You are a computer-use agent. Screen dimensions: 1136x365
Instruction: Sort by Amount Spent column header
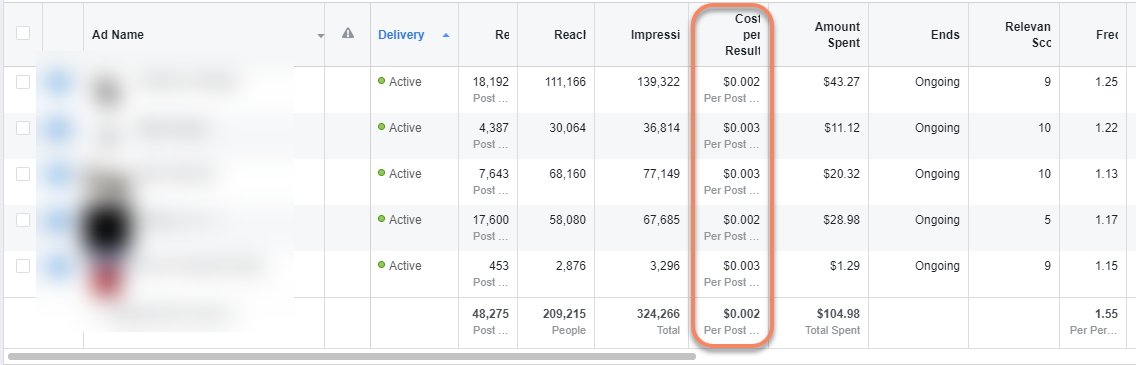tap(837, 35)
